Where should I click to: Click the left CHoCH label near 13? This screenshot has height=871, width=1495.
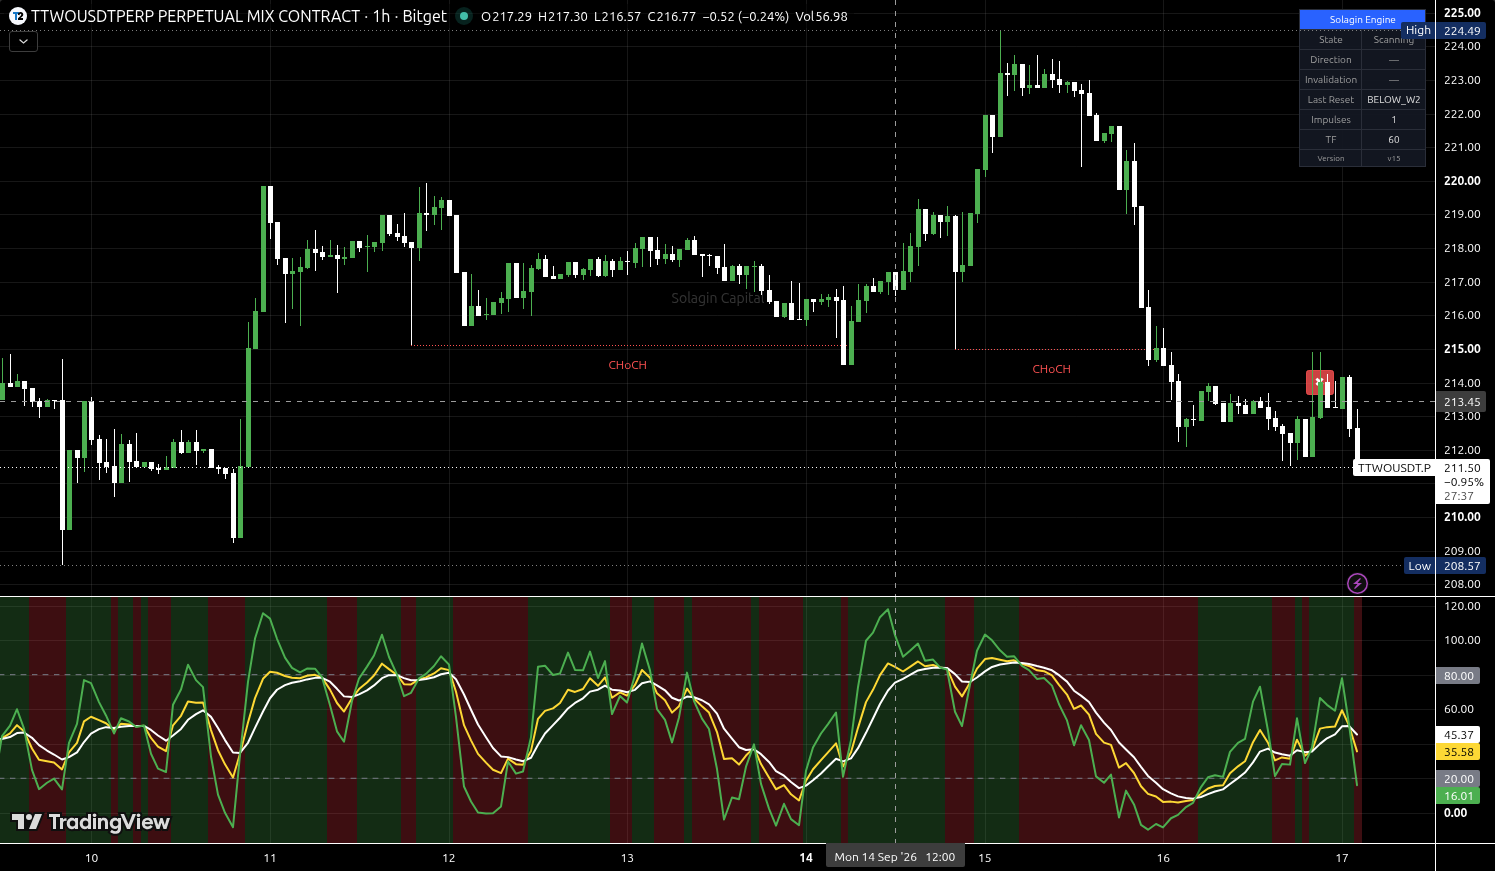628,365
